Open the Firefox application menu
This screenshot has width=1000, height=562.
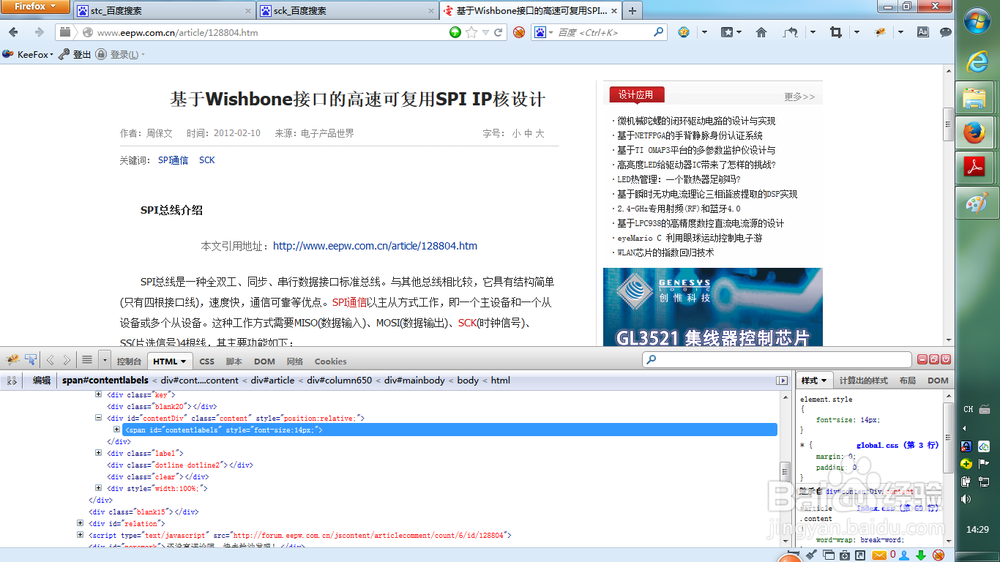point(34,6)
